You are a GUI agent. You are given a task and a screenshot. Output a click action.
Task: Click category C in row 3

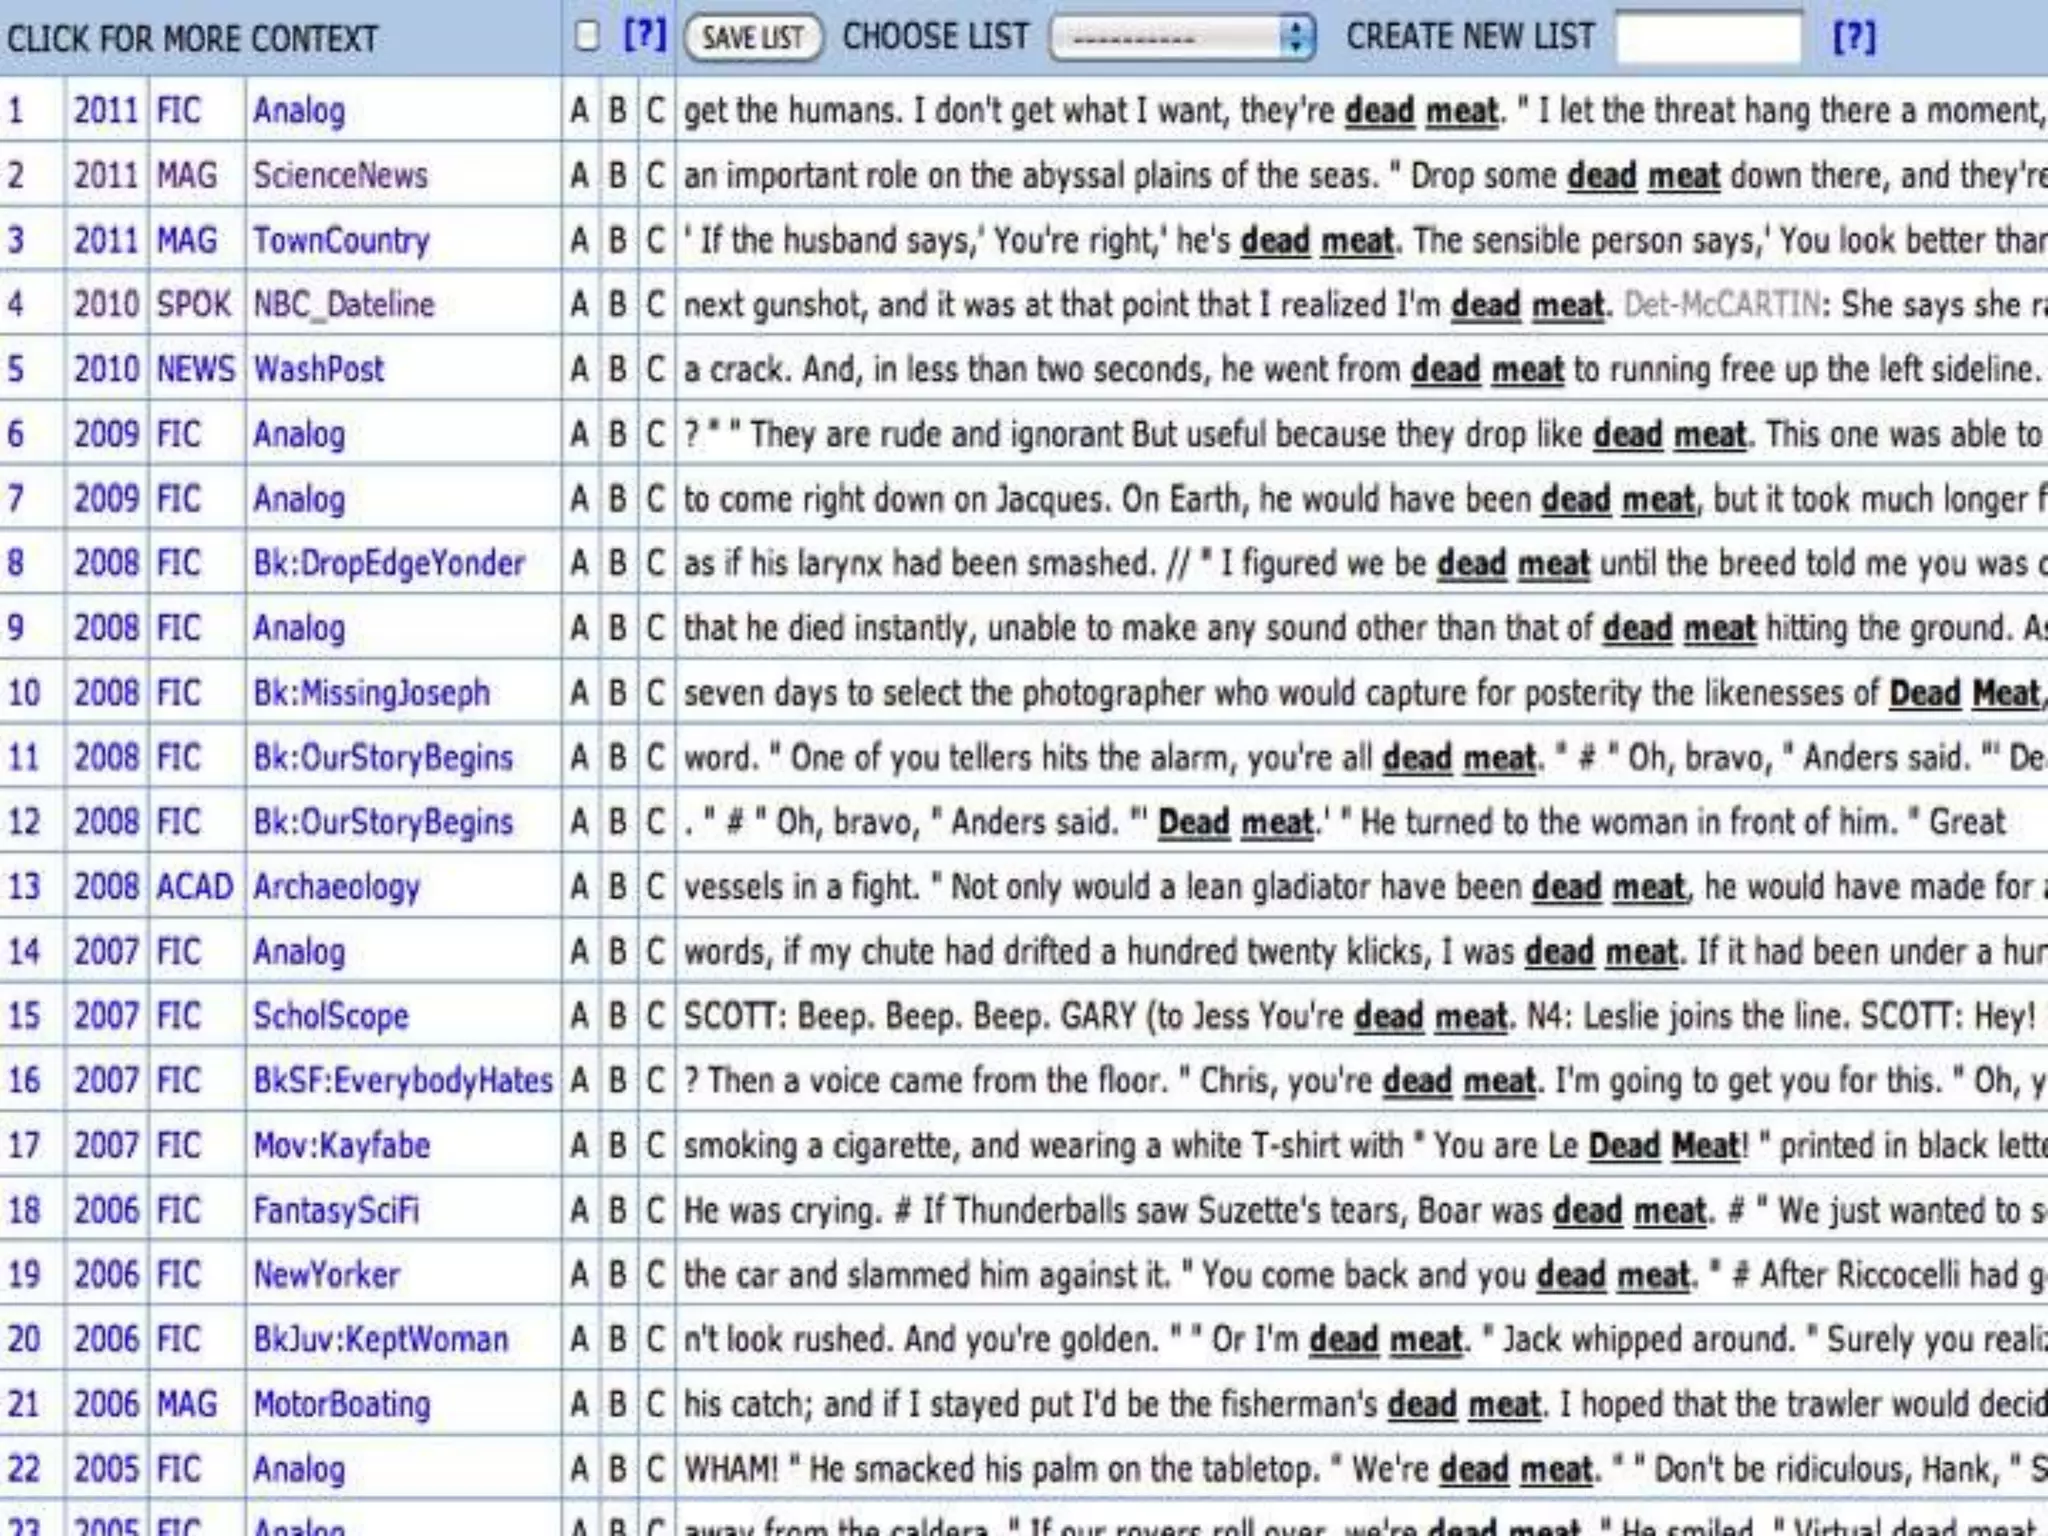(x=655, y=240)
